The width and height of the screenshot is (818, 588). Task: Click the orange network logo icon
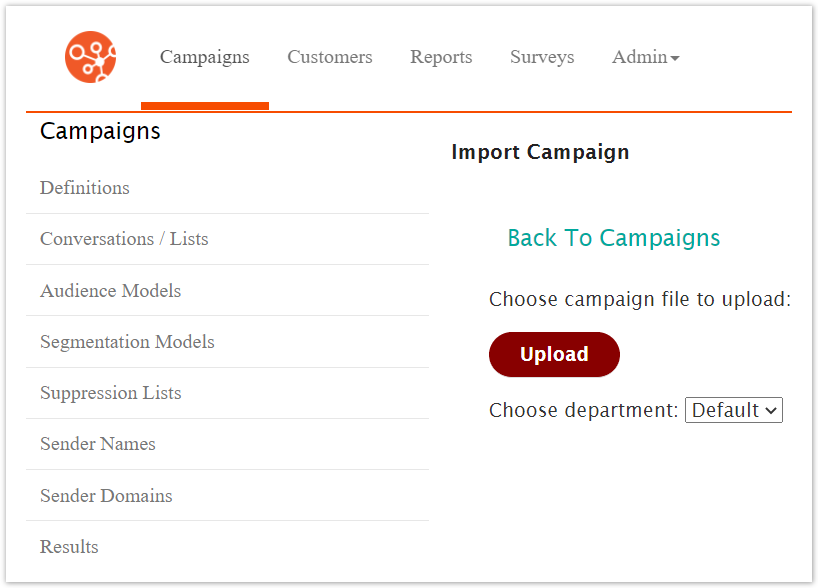pyautogui.click(x=90, y=57)
